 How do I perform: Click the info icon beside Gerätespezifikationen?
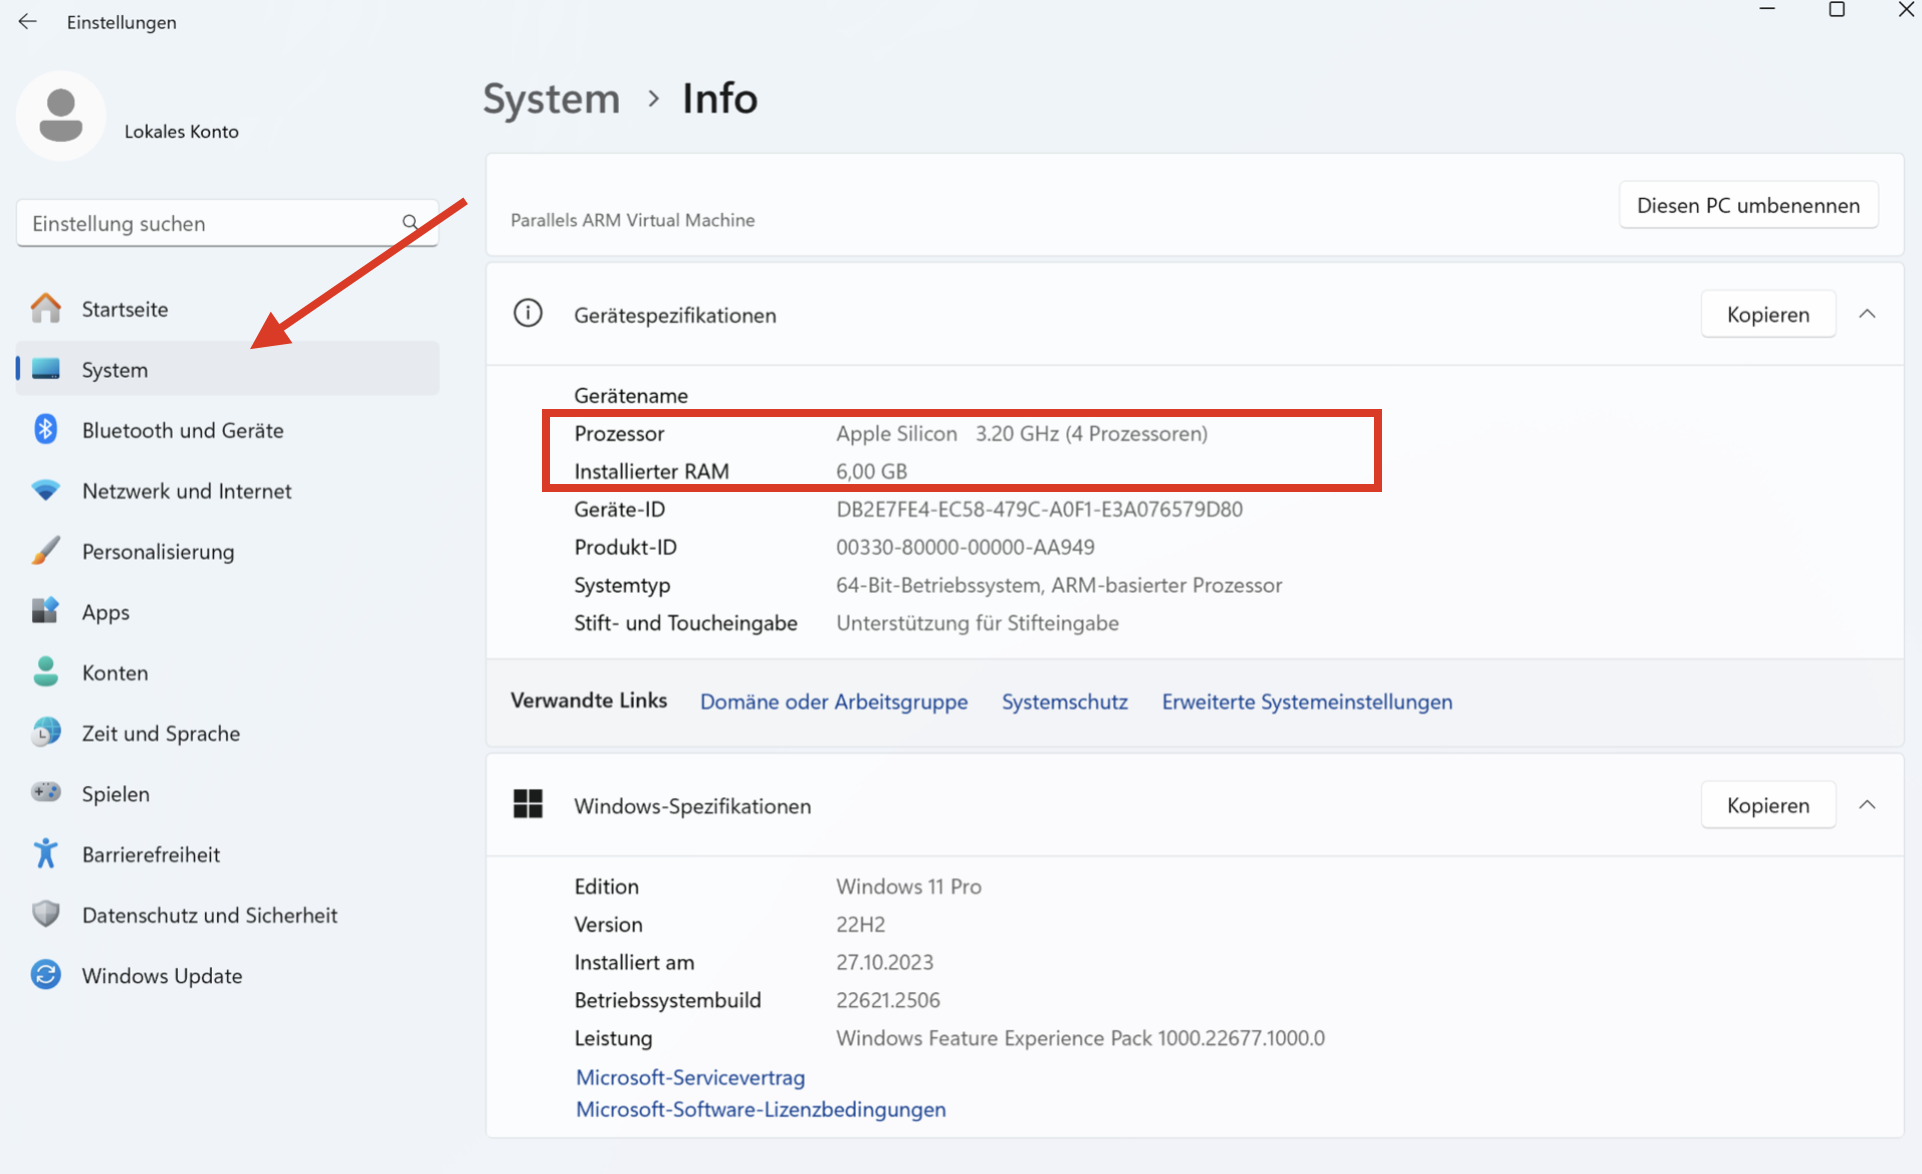[x=528, y=314]
